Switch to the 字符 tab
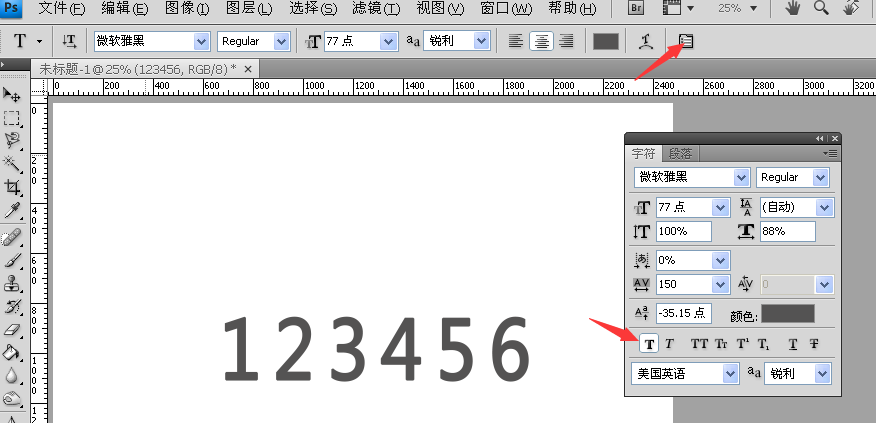This screenshot has height=423, width=876. point(643,154)
